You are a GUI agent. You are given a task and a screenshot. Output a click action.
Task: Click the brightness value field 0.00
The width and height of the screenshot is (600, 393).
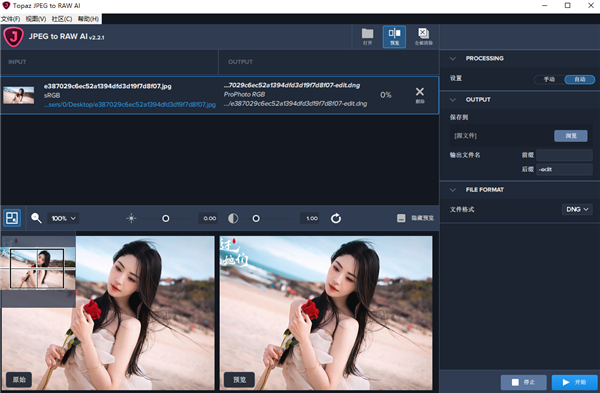(209, 218)
